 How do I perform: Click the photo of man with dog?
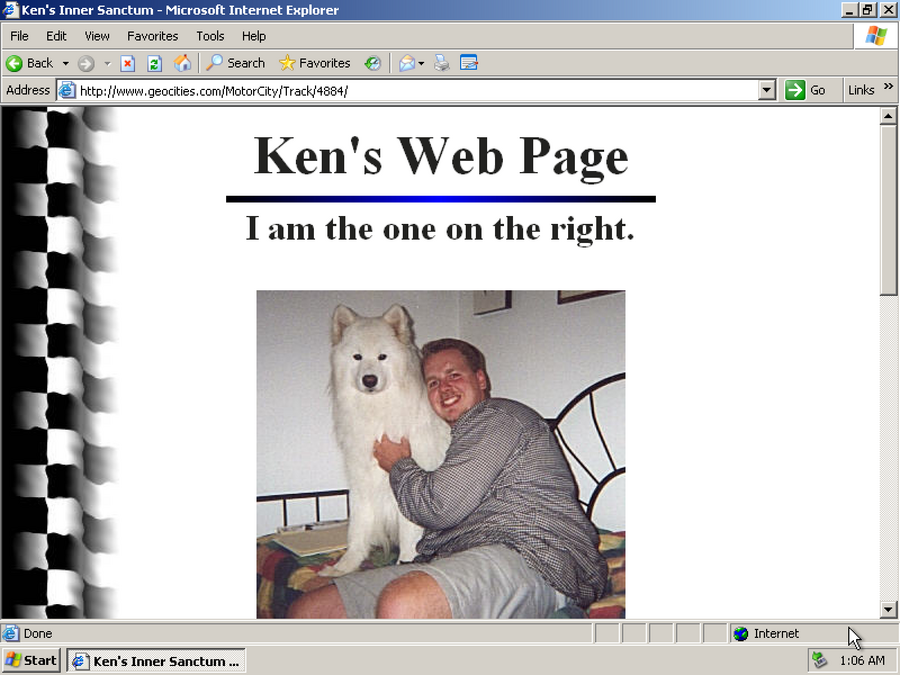pyautogui.click(x=441, y=454)
